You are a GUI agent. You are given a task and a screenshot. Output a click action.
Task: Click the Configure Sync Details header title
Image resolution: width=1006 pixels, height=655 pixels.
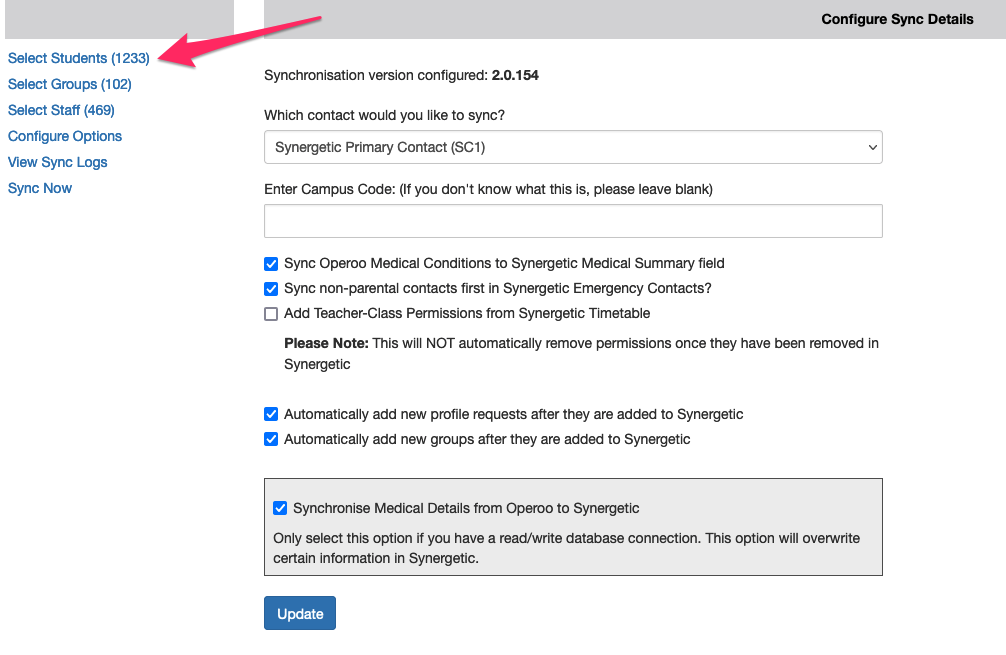click(x=897, y=19)
